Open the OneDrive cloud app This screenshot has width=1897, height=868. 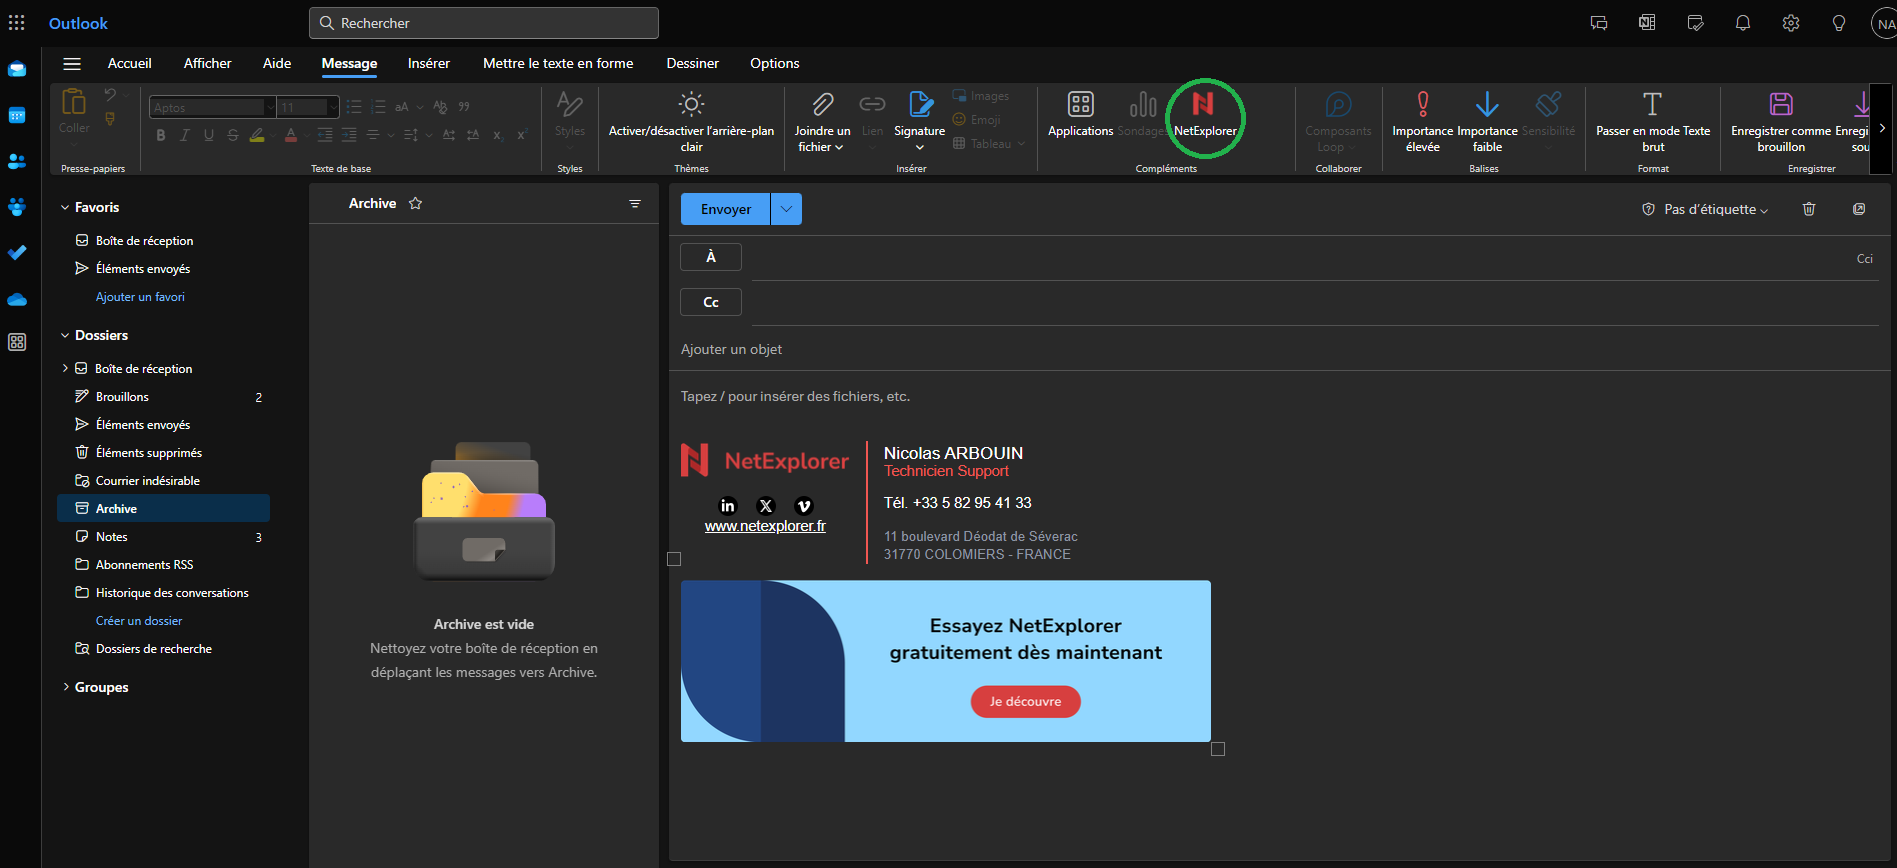click(17, 299)
